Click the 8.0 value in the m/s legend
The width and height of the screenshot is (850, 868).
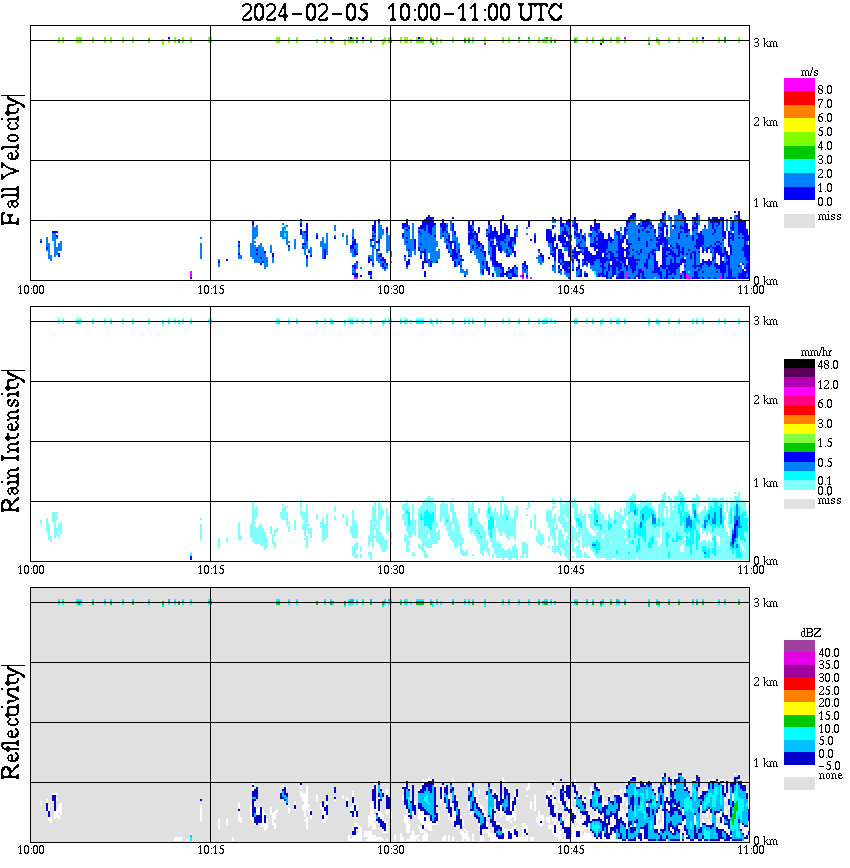pyautogui.click(x=825, y=90)
